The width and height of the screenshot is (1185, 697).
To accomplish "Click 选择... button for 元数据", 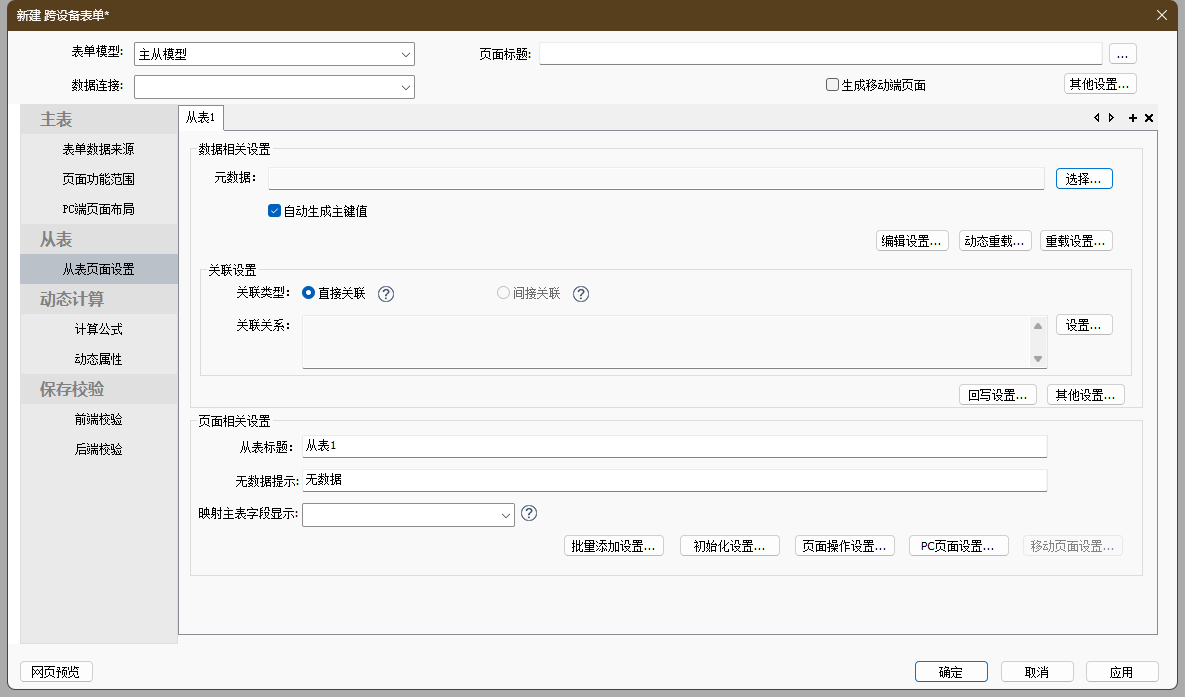I will (1084, 178).
